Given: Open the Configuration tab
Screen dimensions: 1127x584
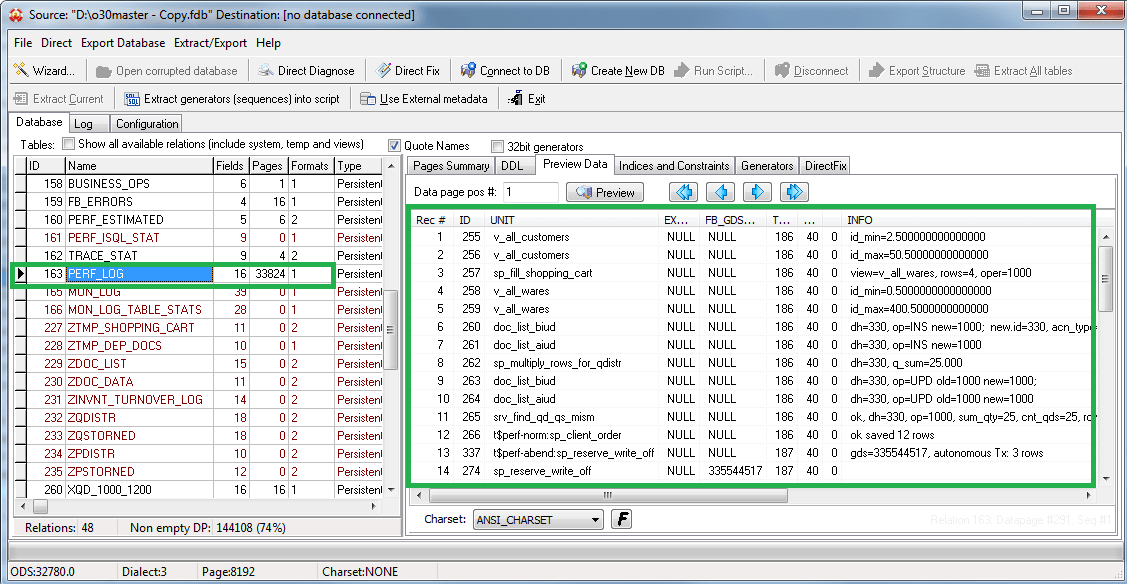Looking at the screenshot, I should pos(146,123).
